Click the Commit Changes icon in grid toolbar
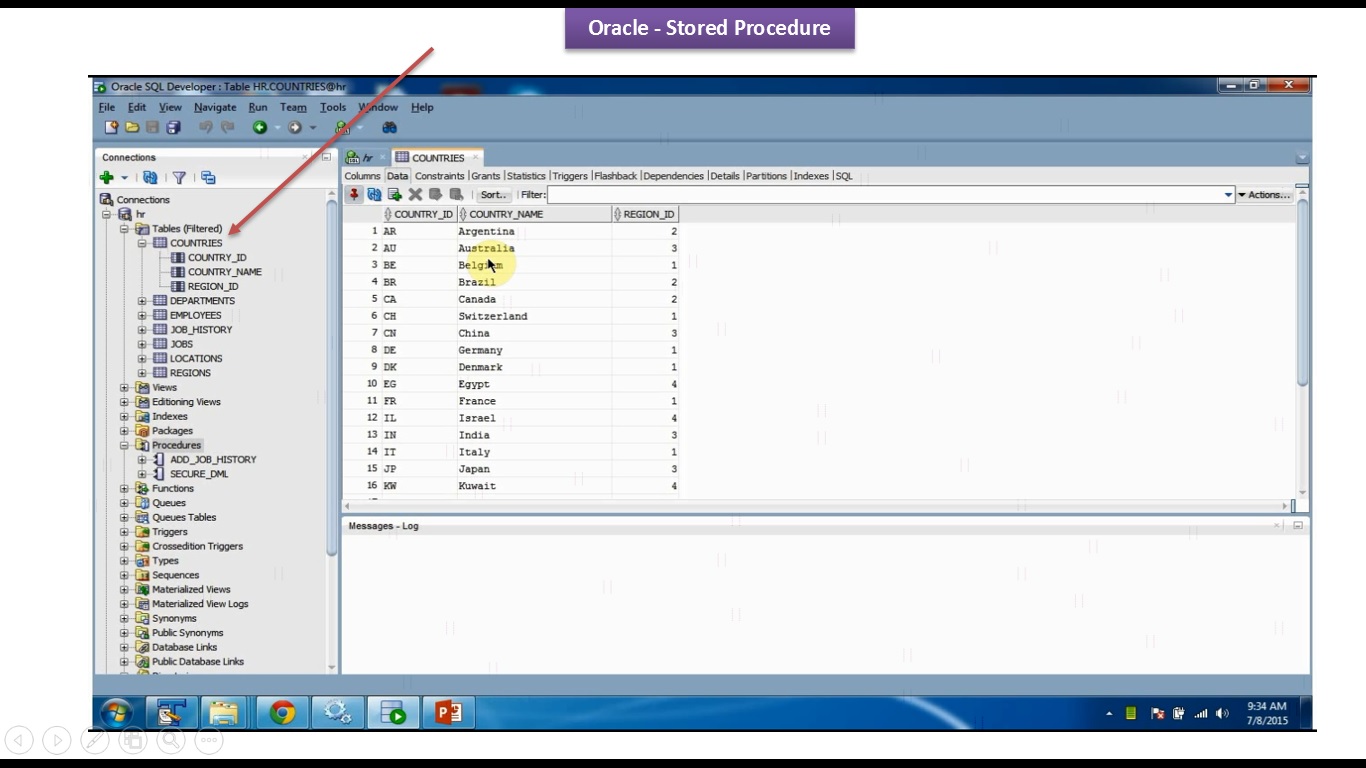The image size is (1366, 768). [x=435, y=194]
